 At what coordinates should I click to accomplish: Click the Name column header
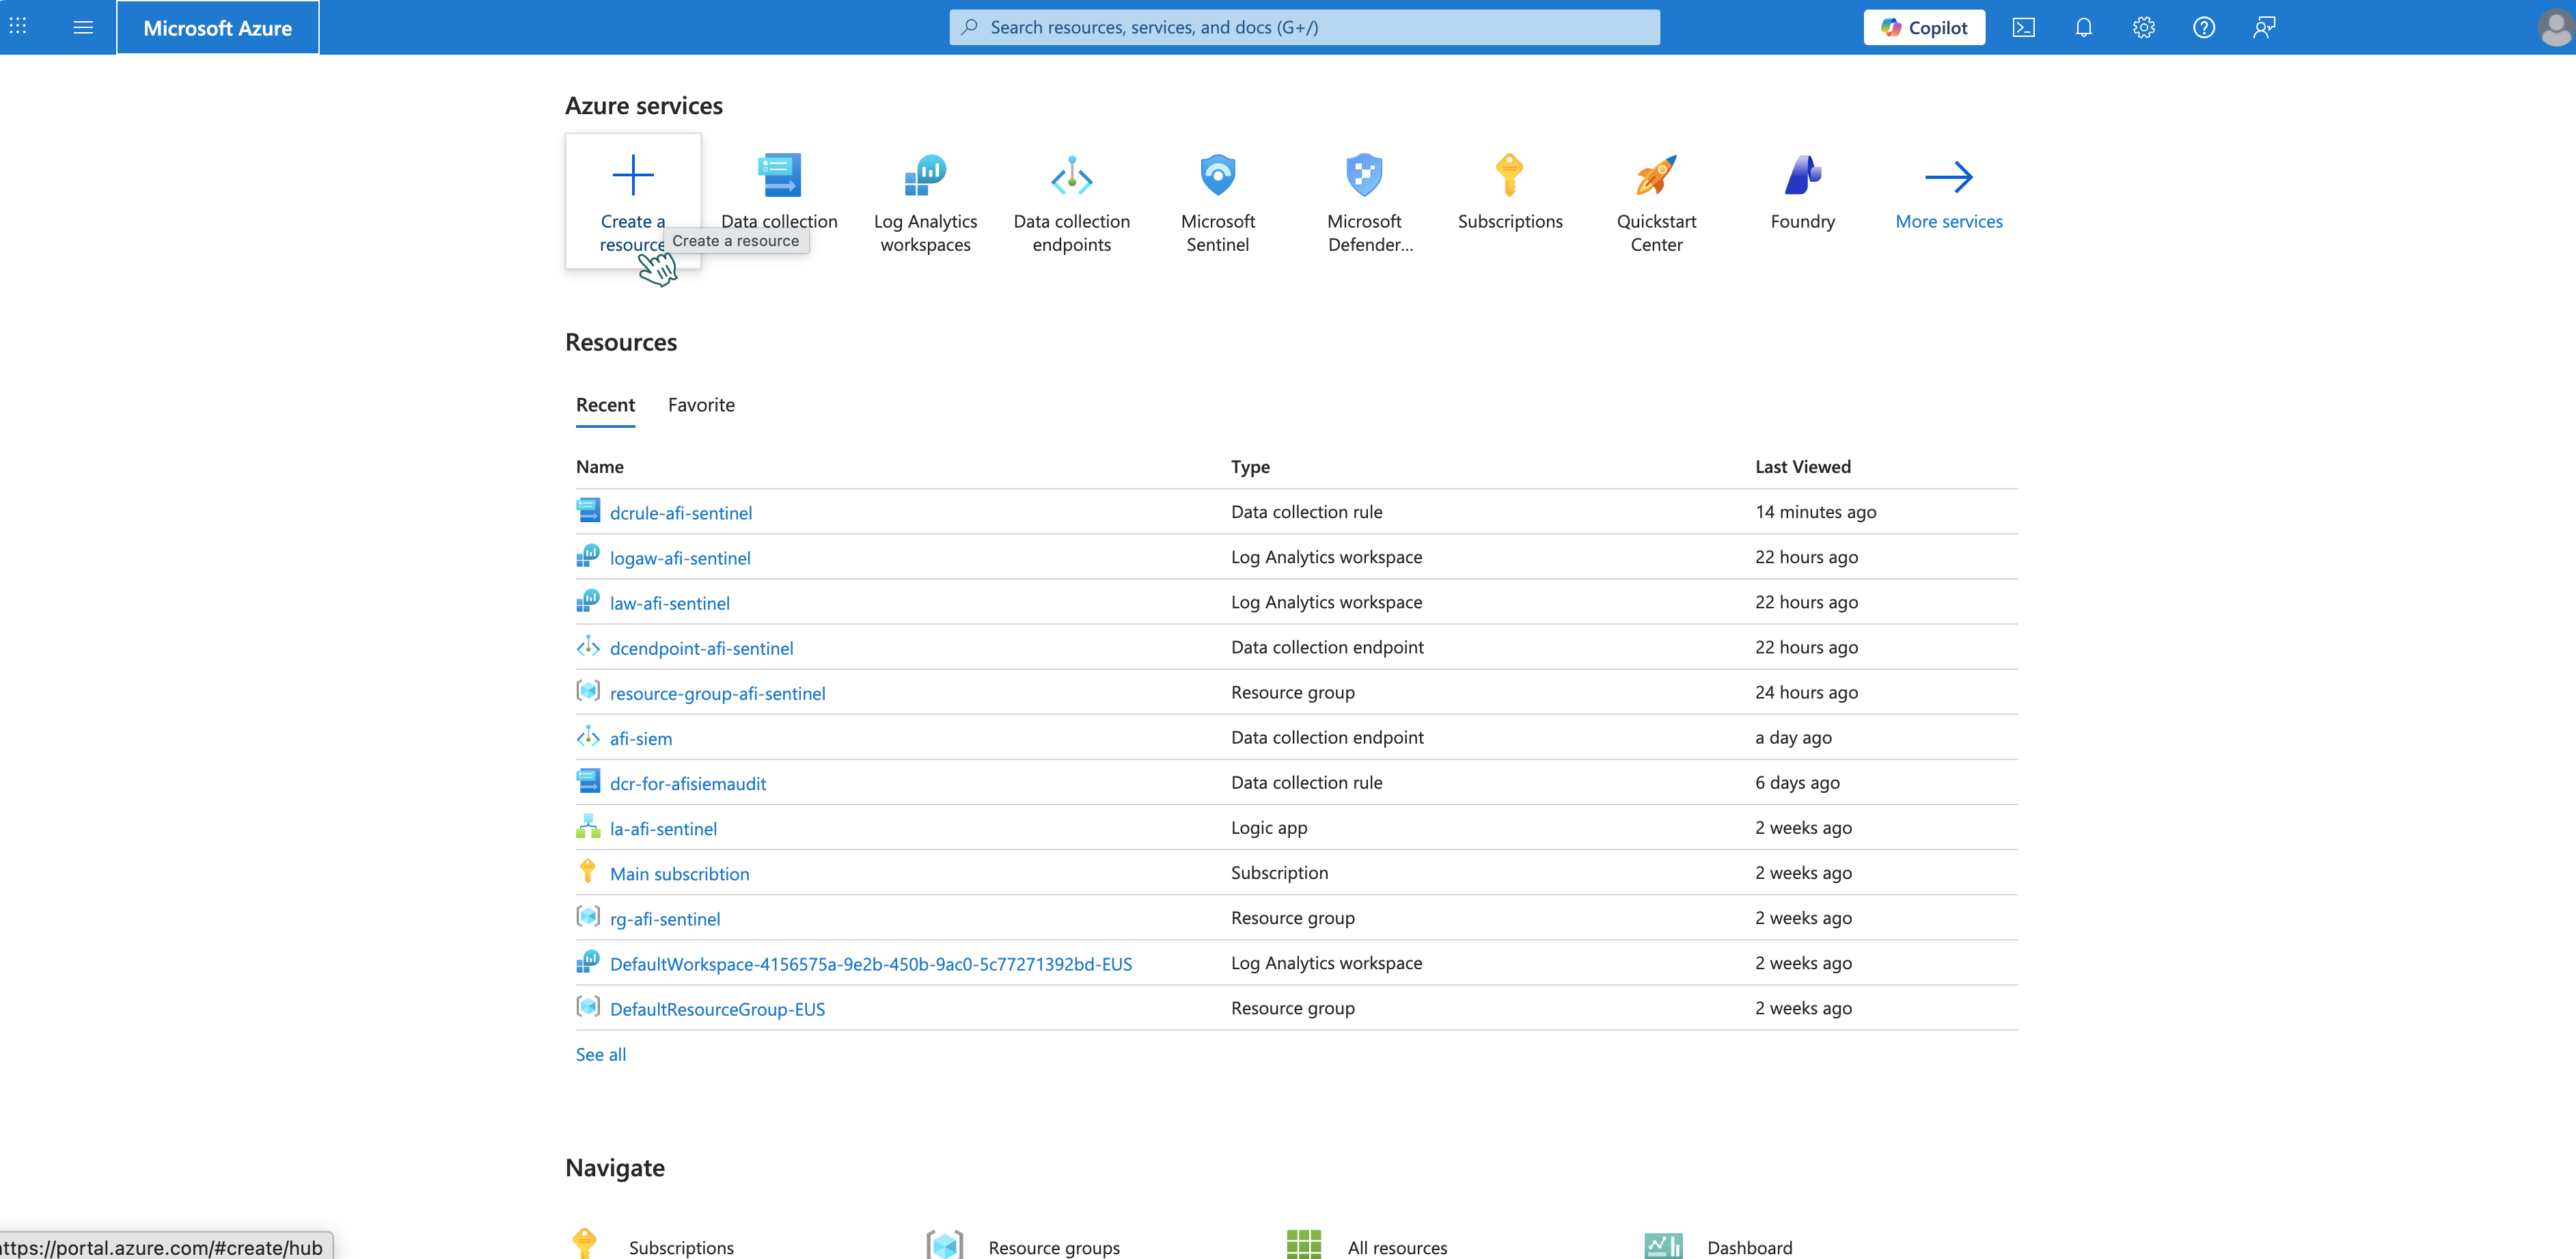(x=600, y=466)
